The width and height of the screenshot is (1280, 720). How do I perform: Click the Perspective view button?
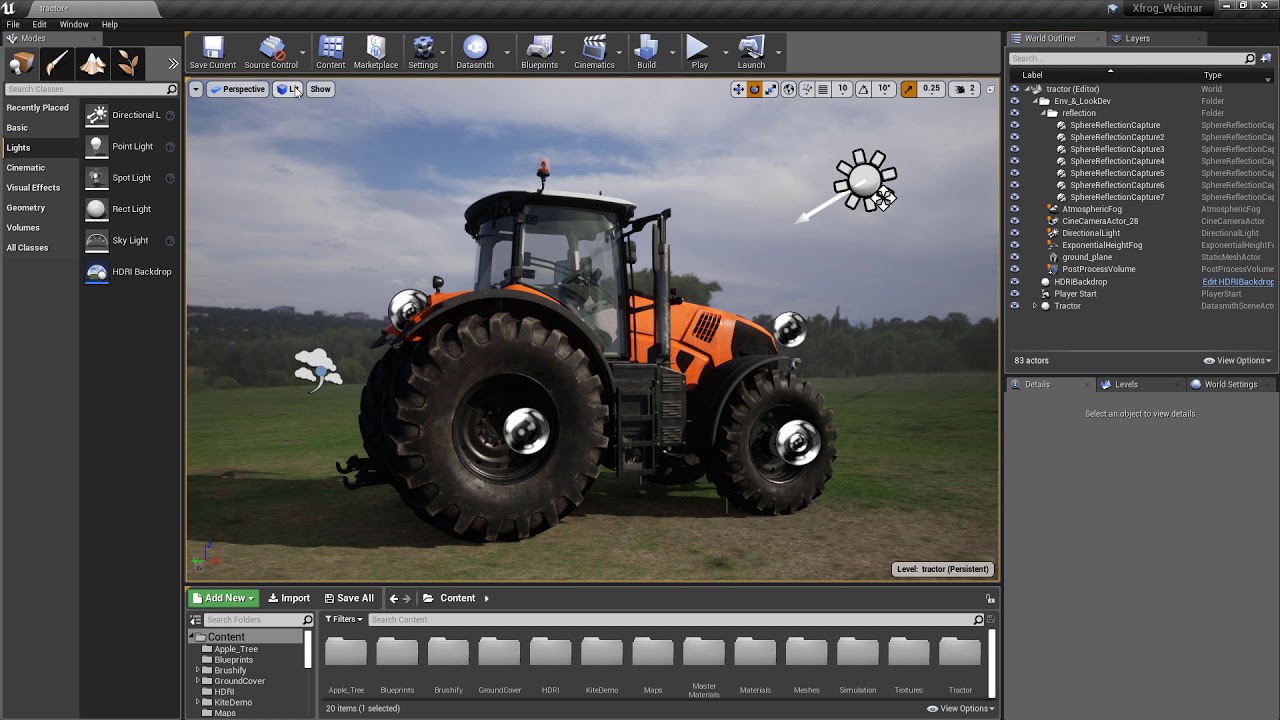tap(237, 89)
